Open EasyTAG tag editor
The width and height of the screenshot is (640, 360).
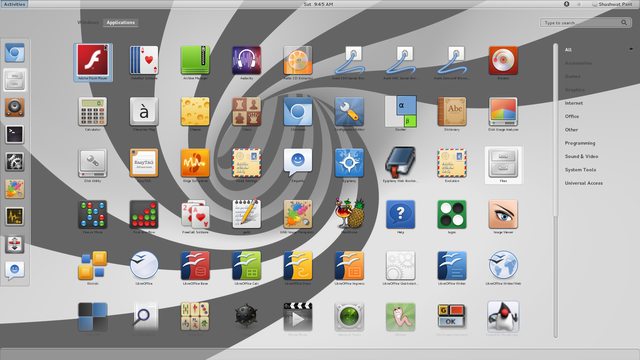(144, 163)
